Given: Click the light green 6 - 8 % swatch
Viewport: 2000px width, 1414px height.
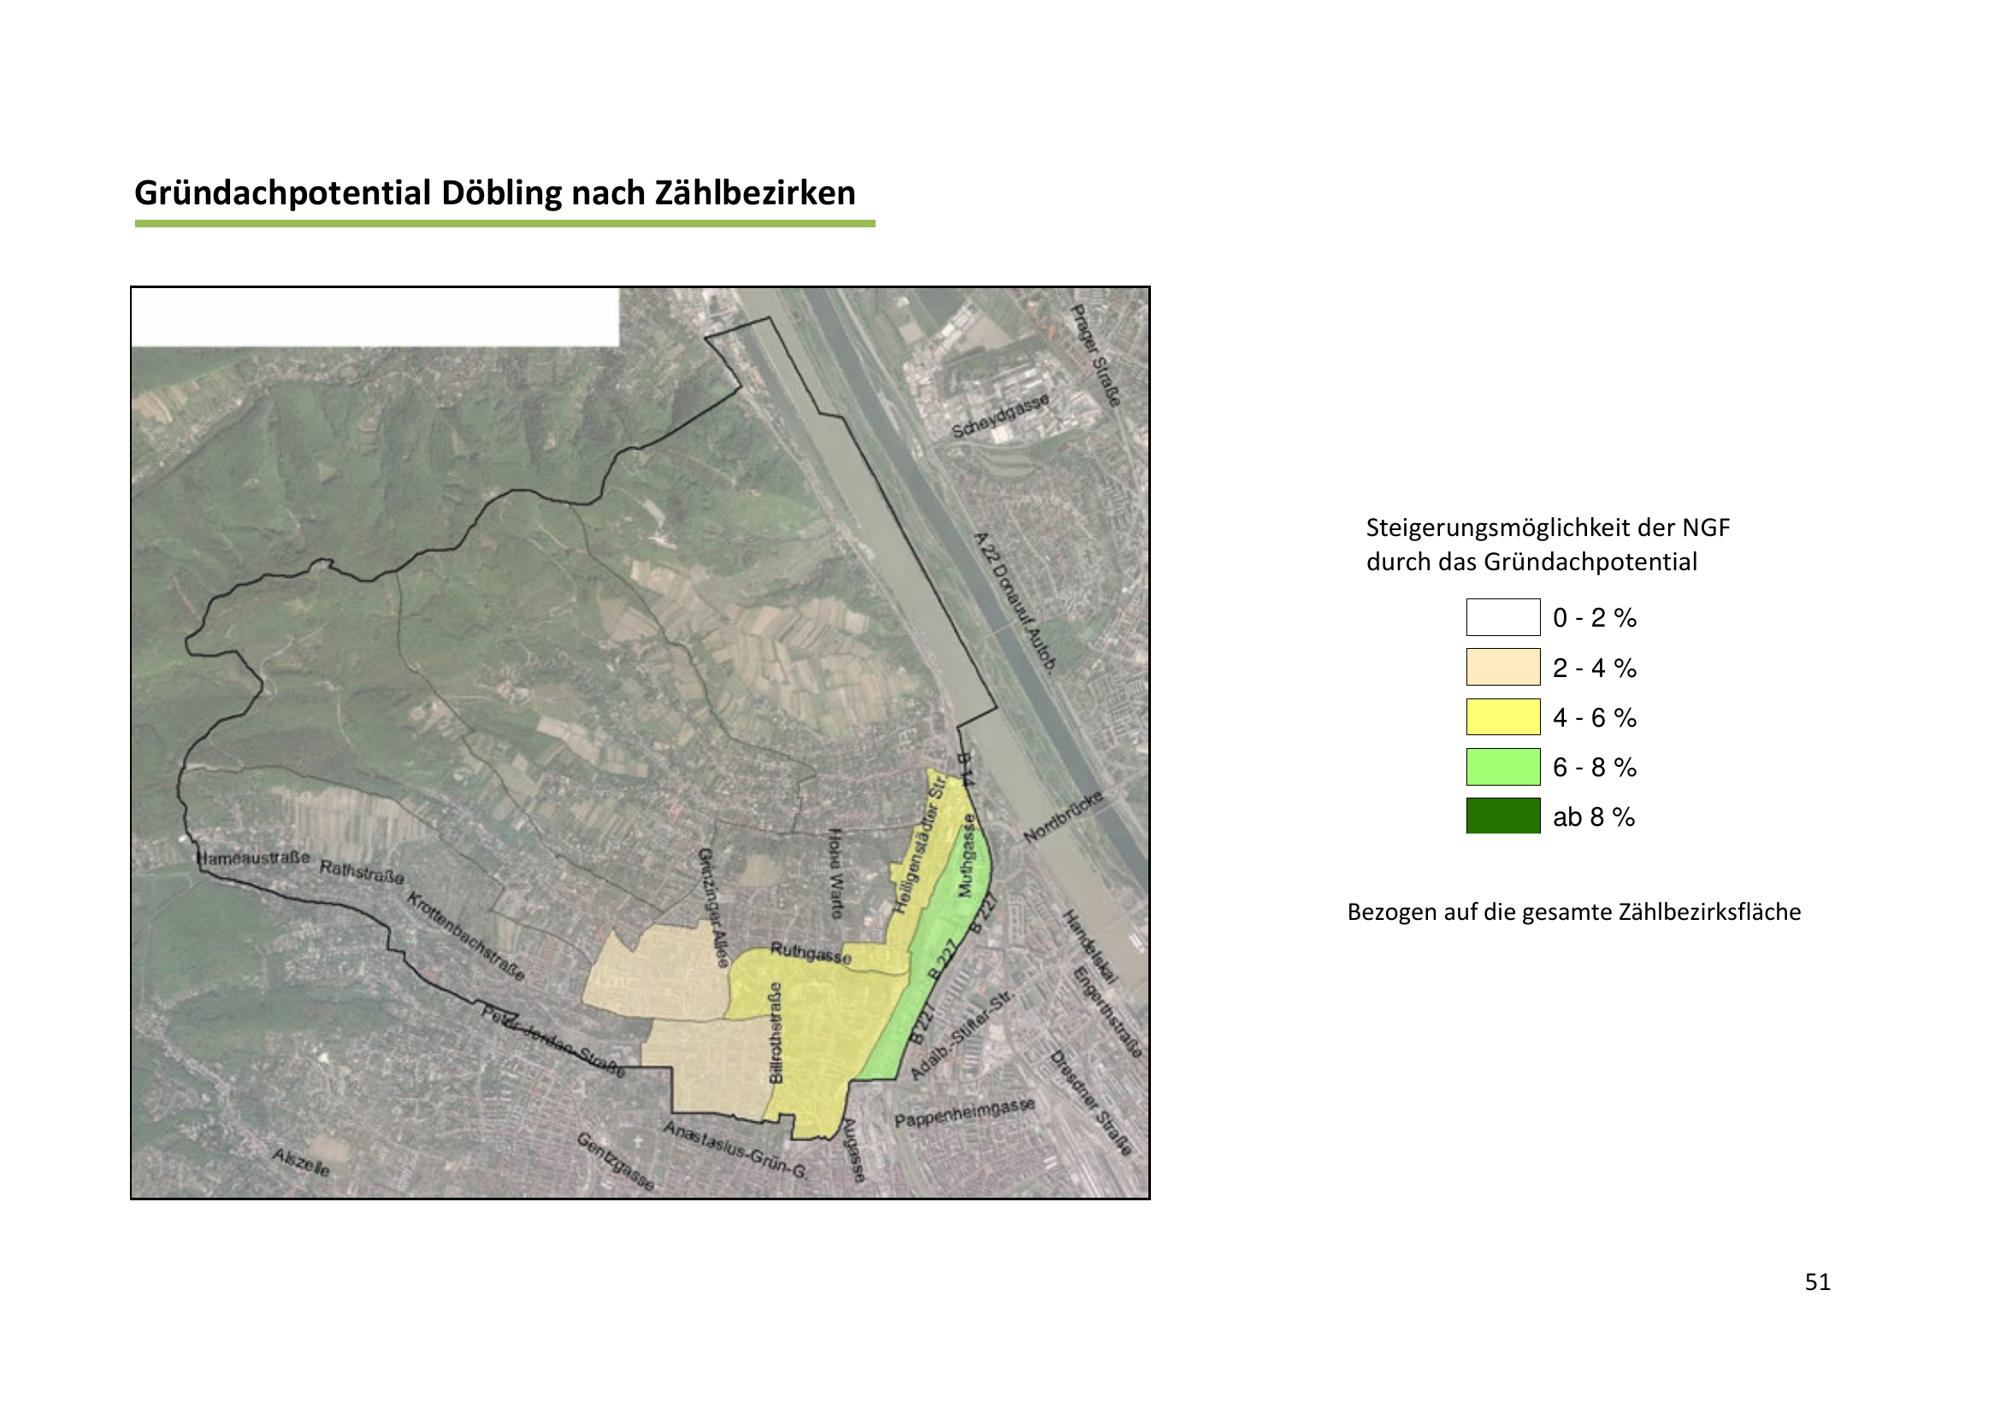Looking at the screenshot, I should click(1503, 767).
